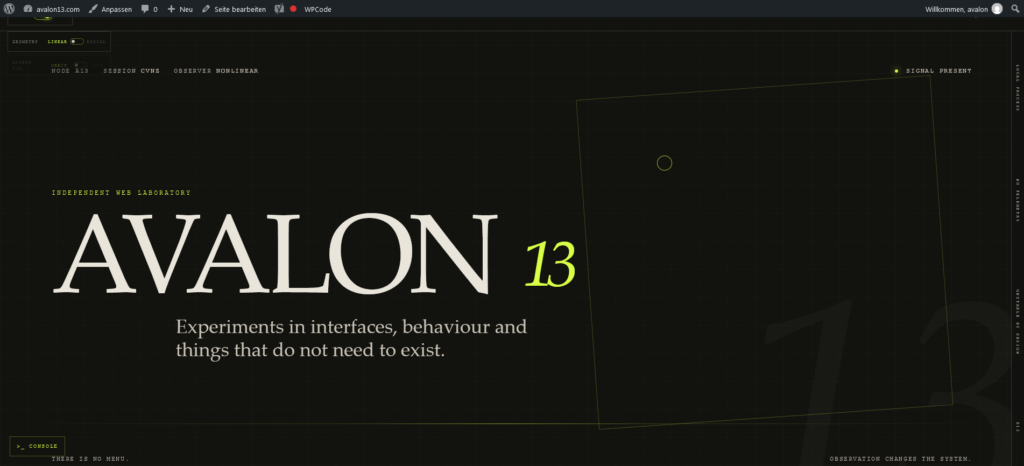The width and height of the screenshot is (1024, 466).
Task: Go to avalon13.com dashboard link
Action: click(52, 9)
